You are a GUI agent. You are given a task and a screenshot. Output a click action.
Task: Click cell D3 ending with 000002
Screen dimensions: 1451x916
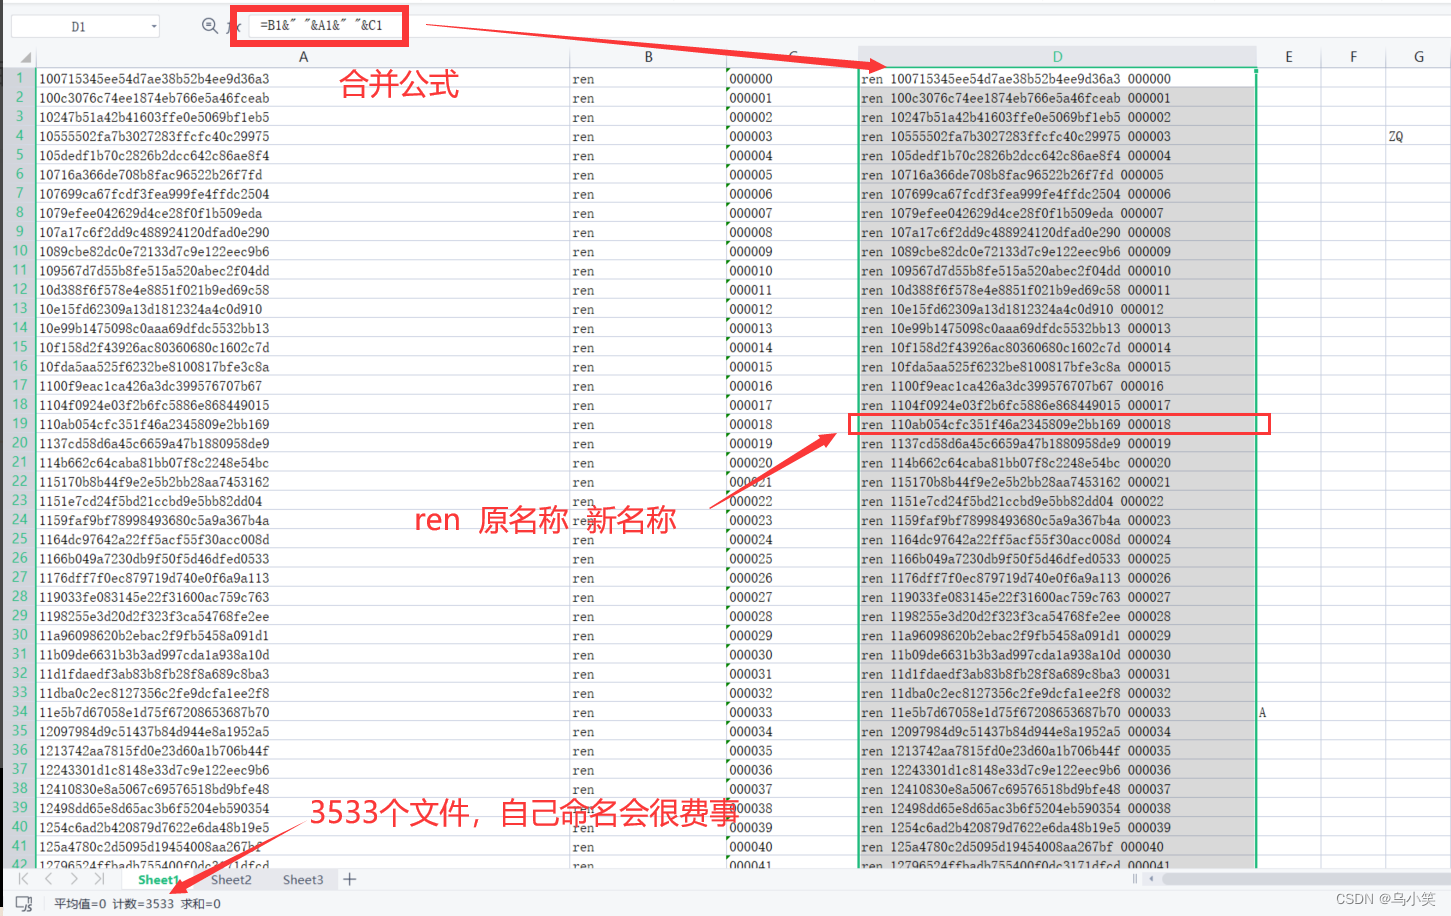1057,117
